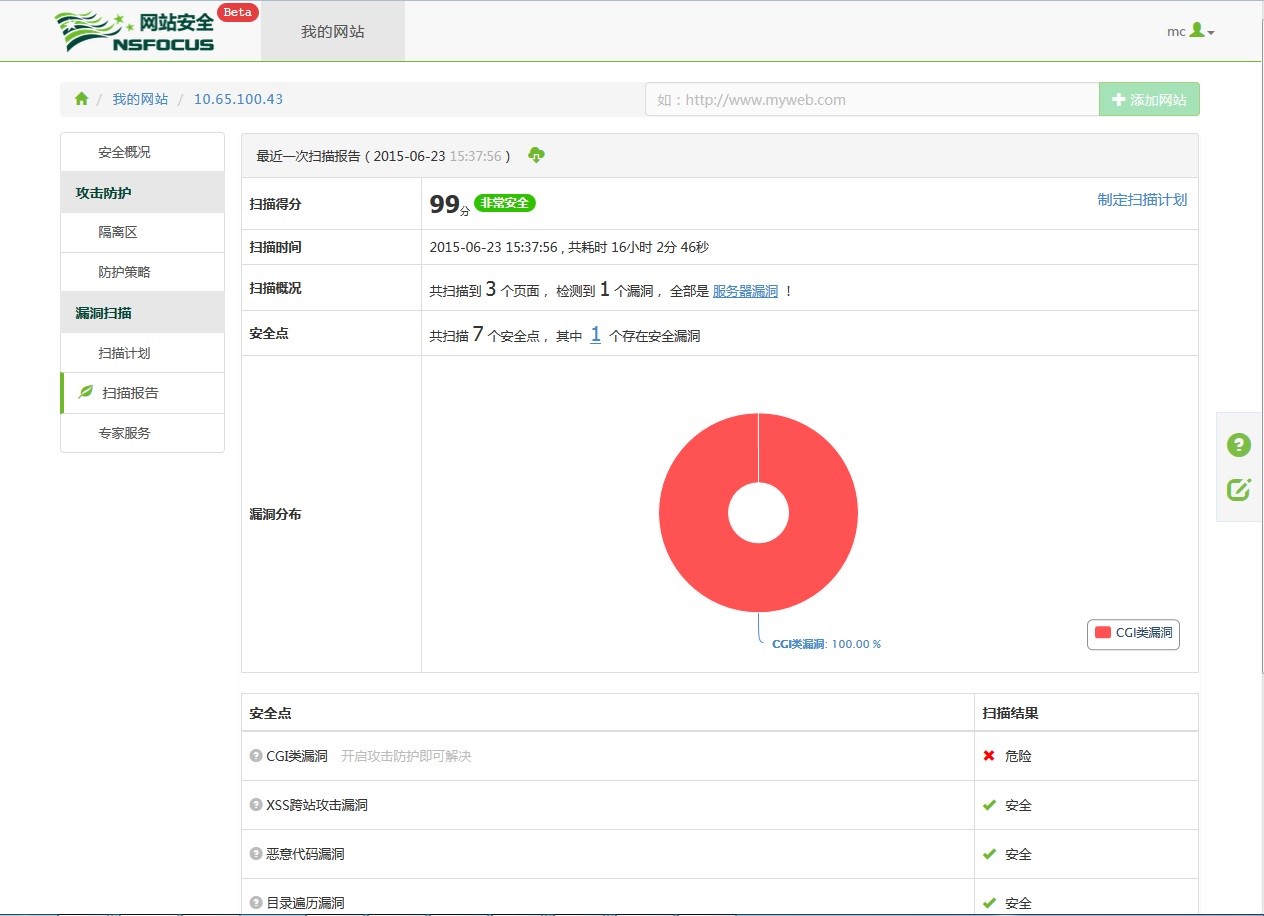Click the feedback edit icon
This screenshot has height=916, width=1264.
click(x=1239, y=489)
